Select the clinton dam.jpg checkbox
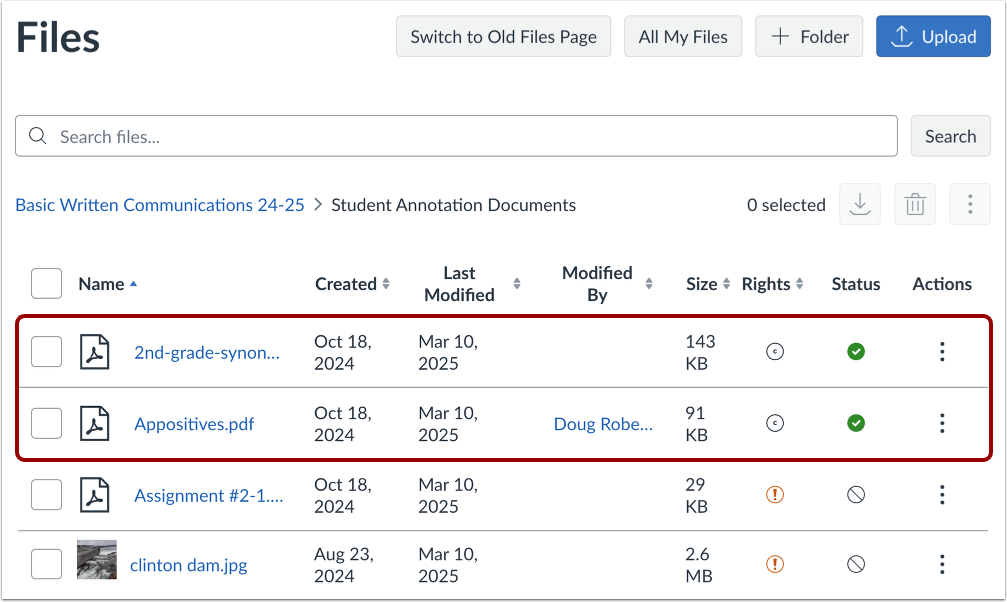 point(46,564)
